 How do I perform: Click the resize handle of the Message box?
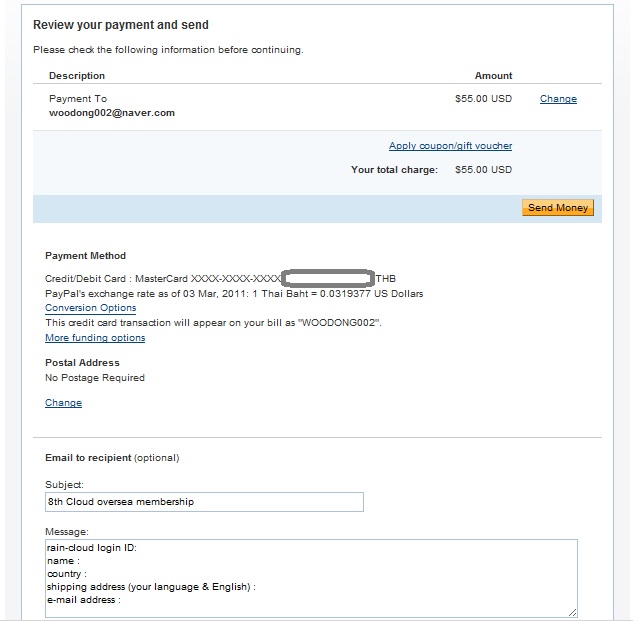point(572,613)
